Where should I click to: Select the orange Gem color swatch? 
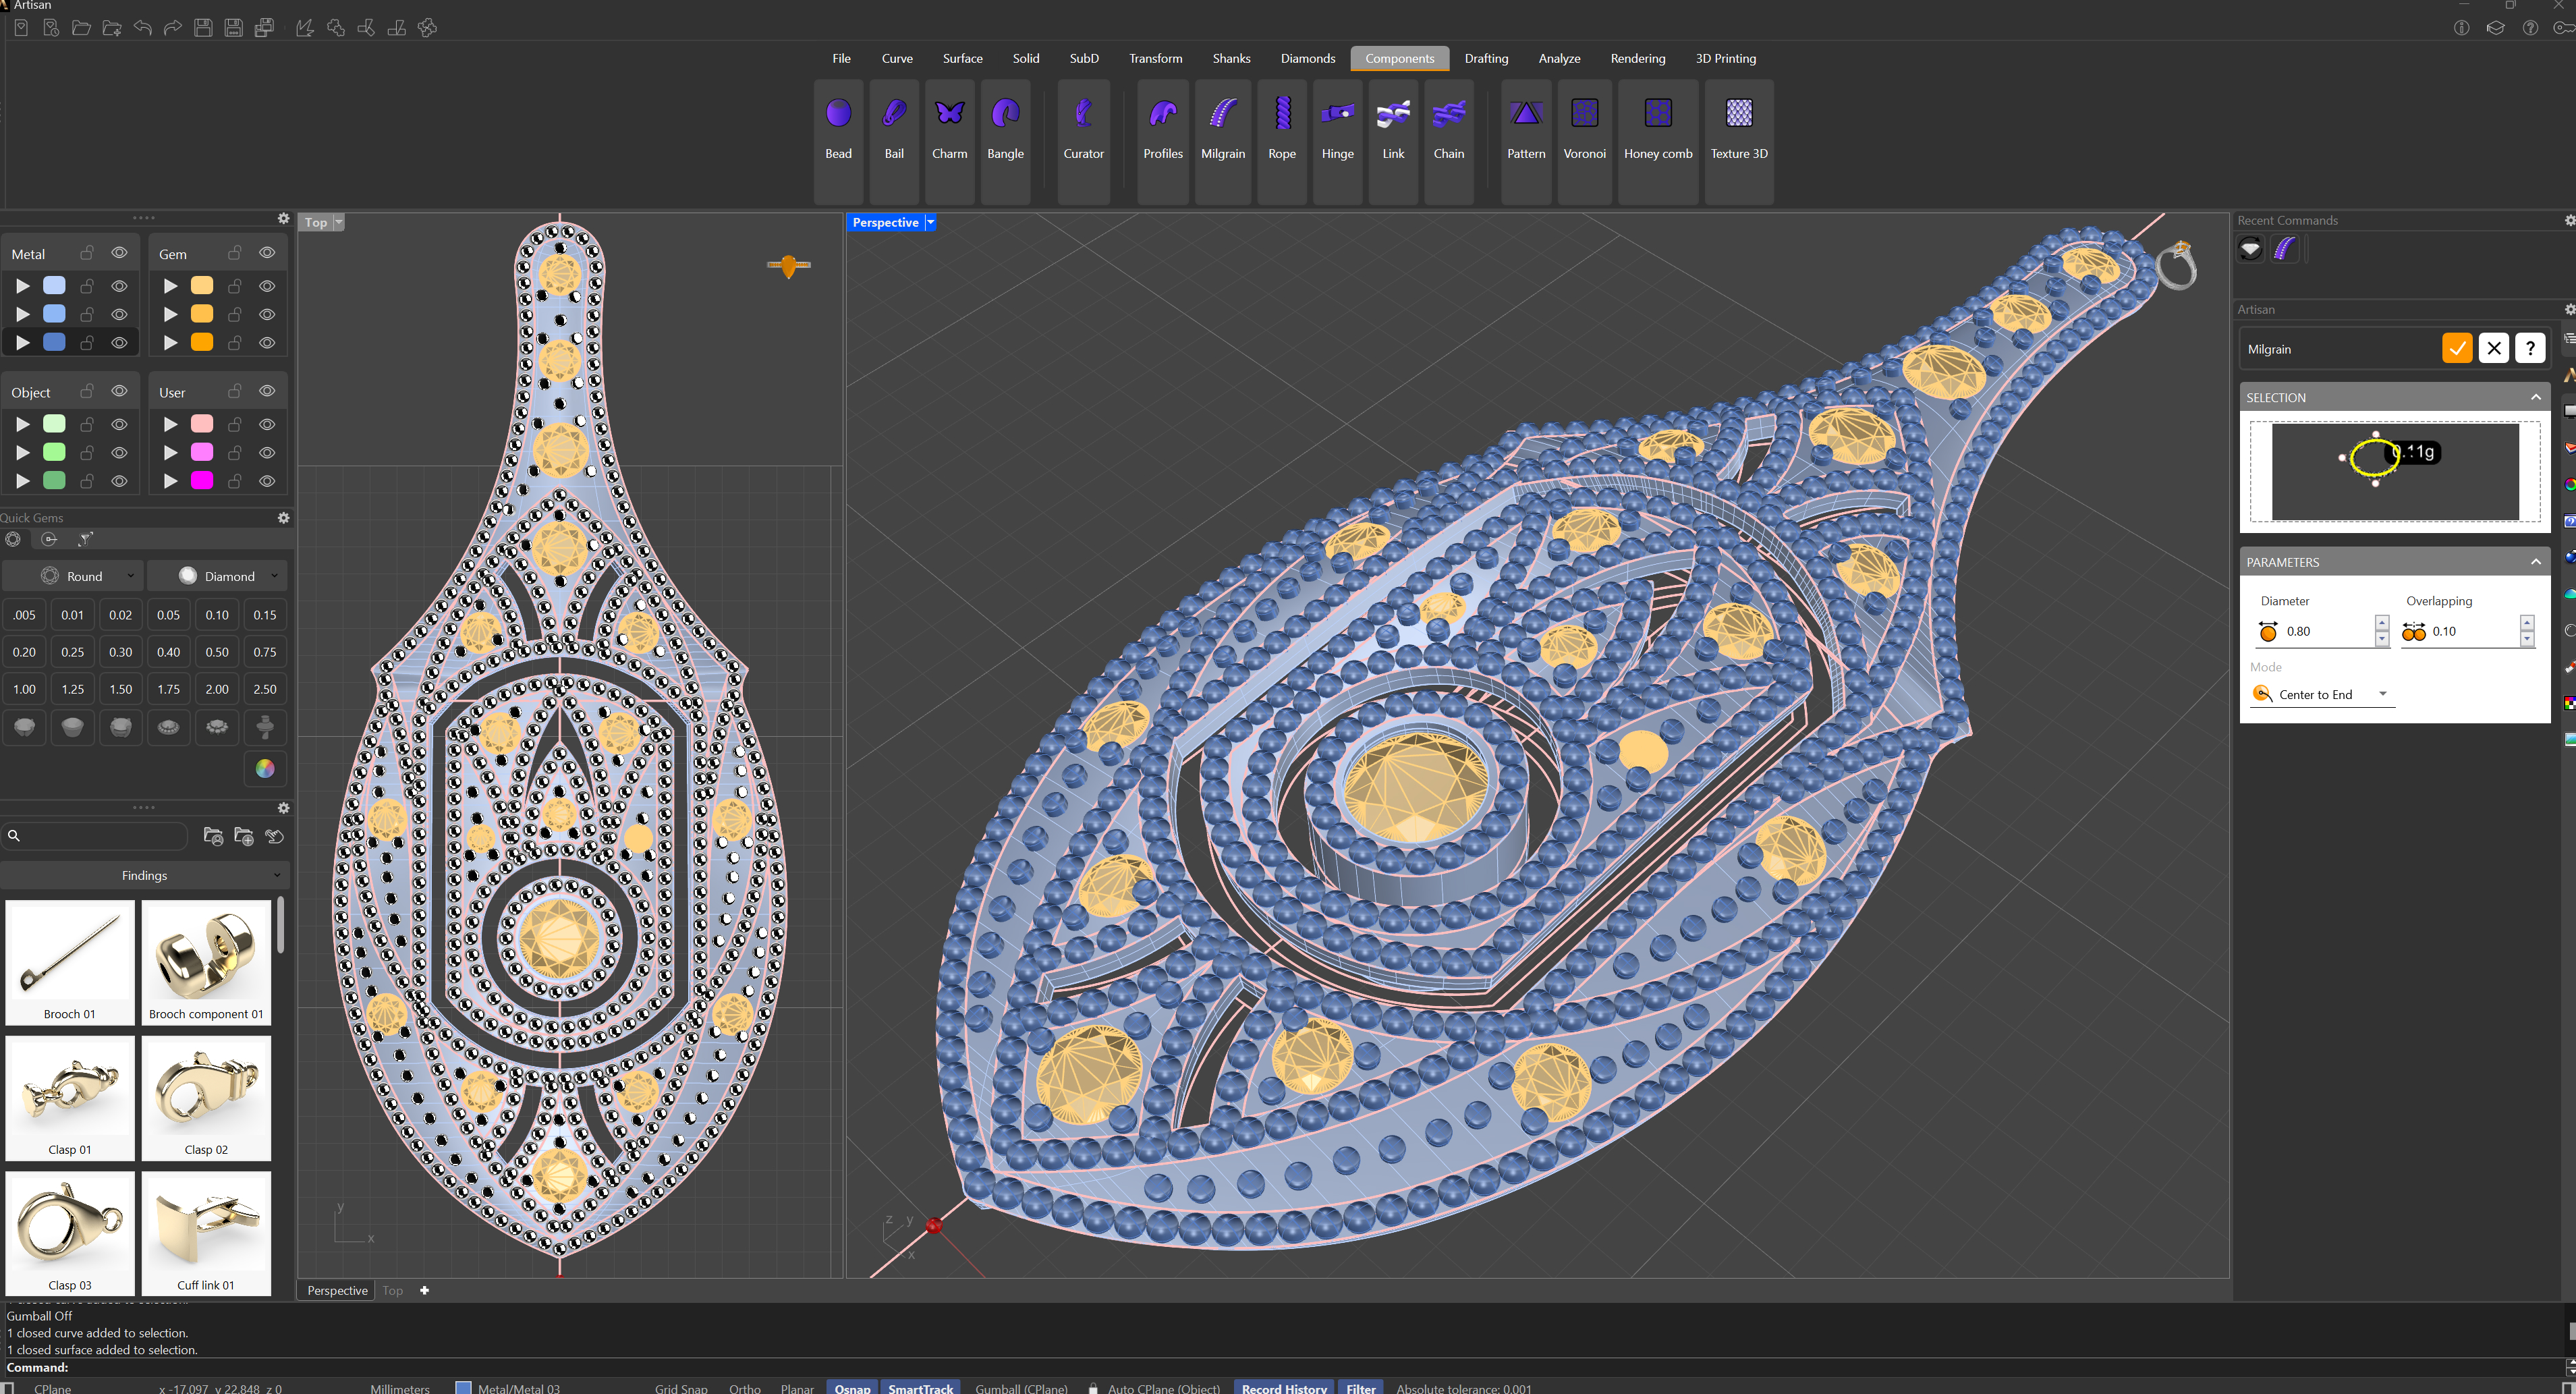(x=202, y=342)
